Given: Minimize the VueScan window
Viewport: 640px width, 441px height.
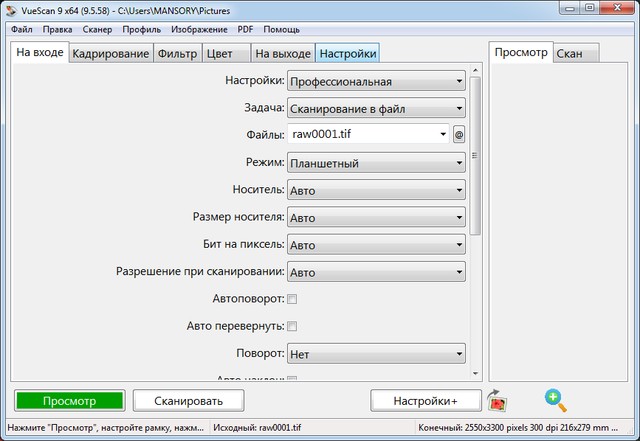Looking at the screenshot, I should tap(570, 8).
